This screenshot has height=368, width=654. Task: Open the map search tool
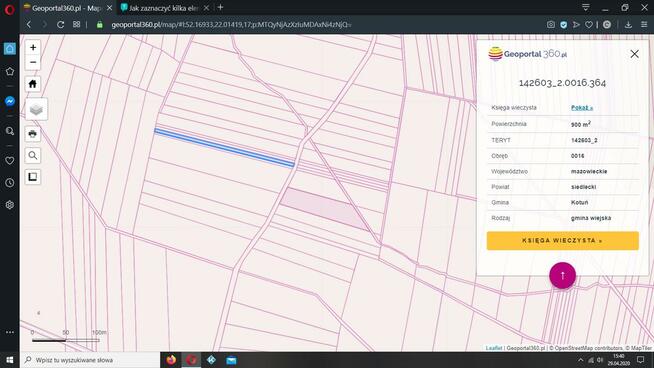pos(33,156)
